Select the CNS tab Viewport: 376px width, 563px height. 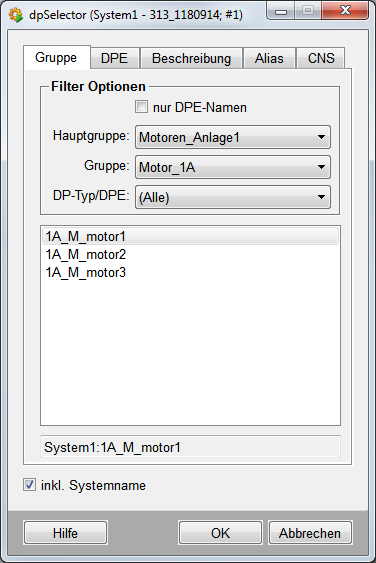tap(321, 58)
